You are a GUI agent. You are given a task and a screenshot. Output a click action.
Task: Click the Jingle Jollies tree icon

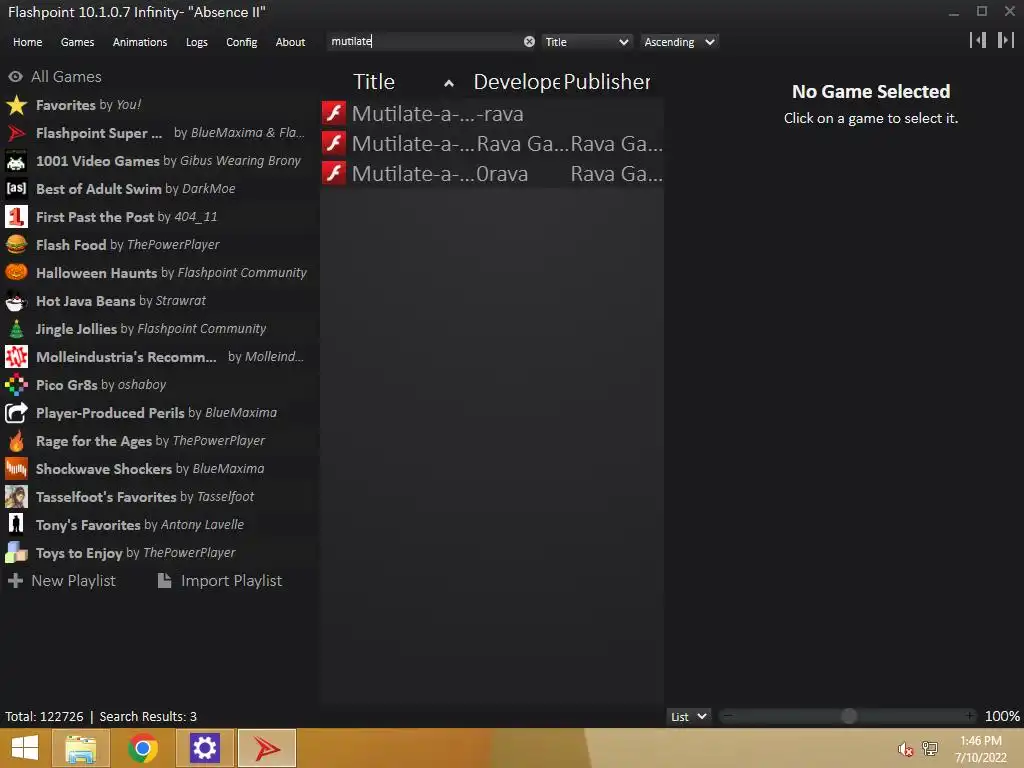16,328
